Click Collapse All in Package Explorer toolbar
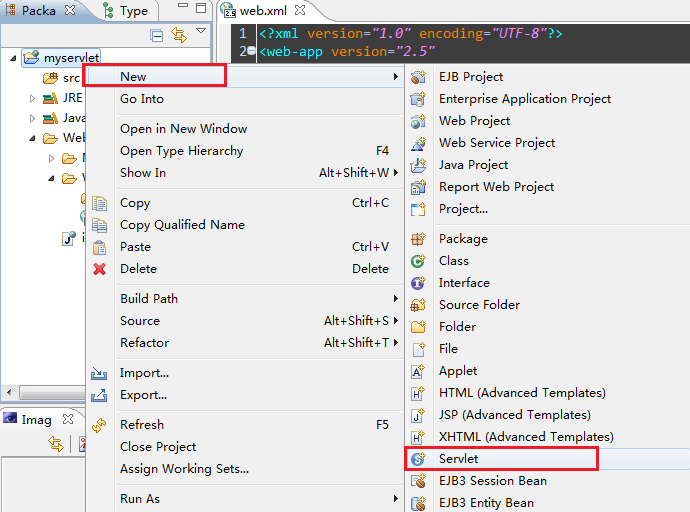 pos(157,35)
